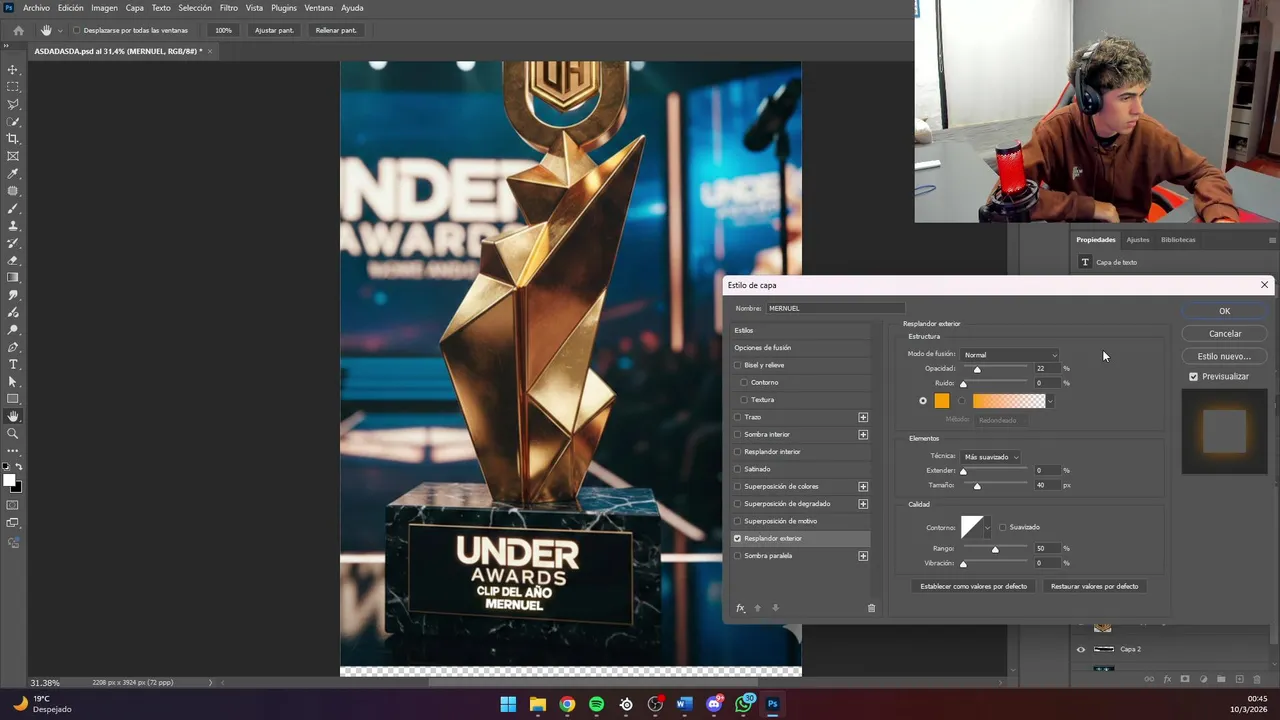Viewport: 1280px width, 720px height.
Task: Select the Hand tool in the toolbar
Action: coord(13,416)
